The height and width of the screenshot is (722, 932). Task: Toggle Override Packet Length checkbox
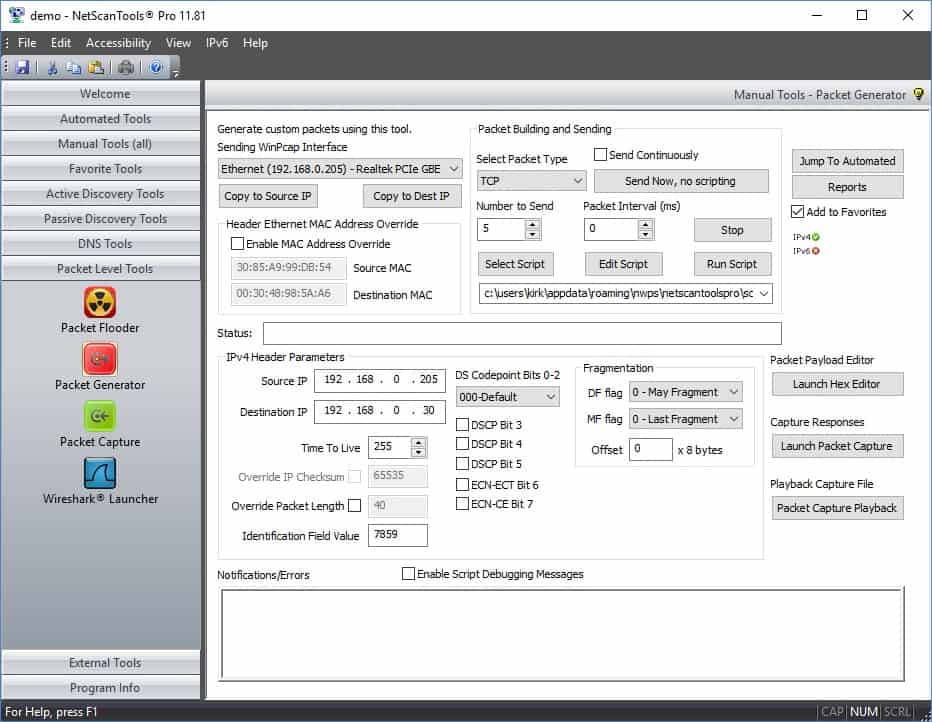click(354, 505)
